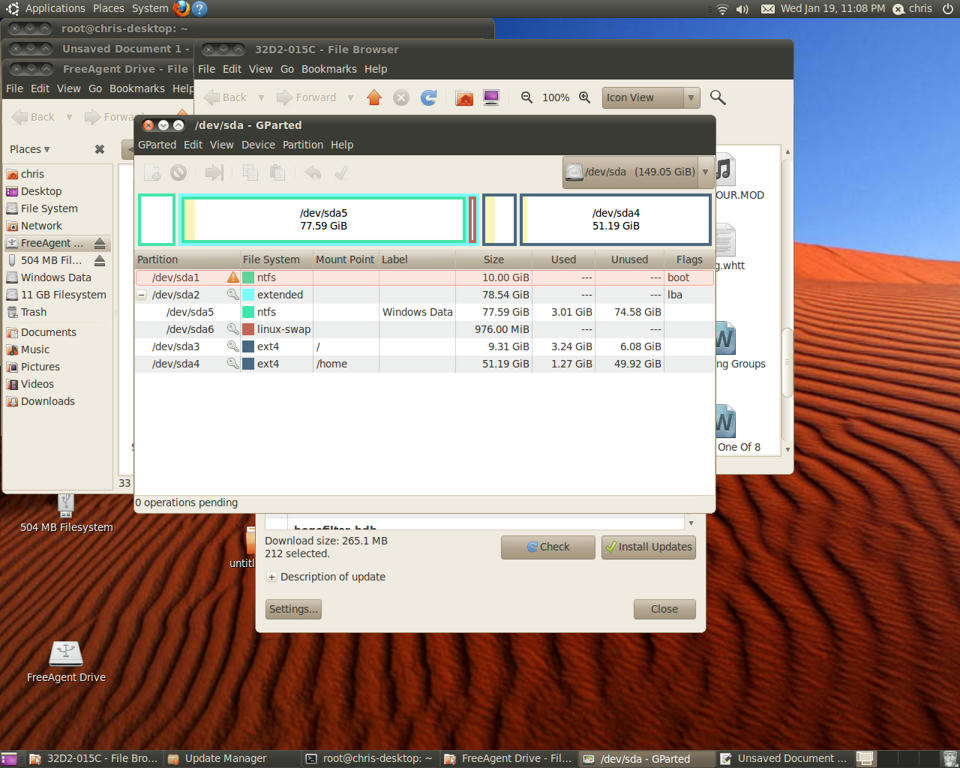Image resolution: width=960 pixels, height=768 pixels.
Task: Open the Partition menu in GParted
Action: (302, 145)
